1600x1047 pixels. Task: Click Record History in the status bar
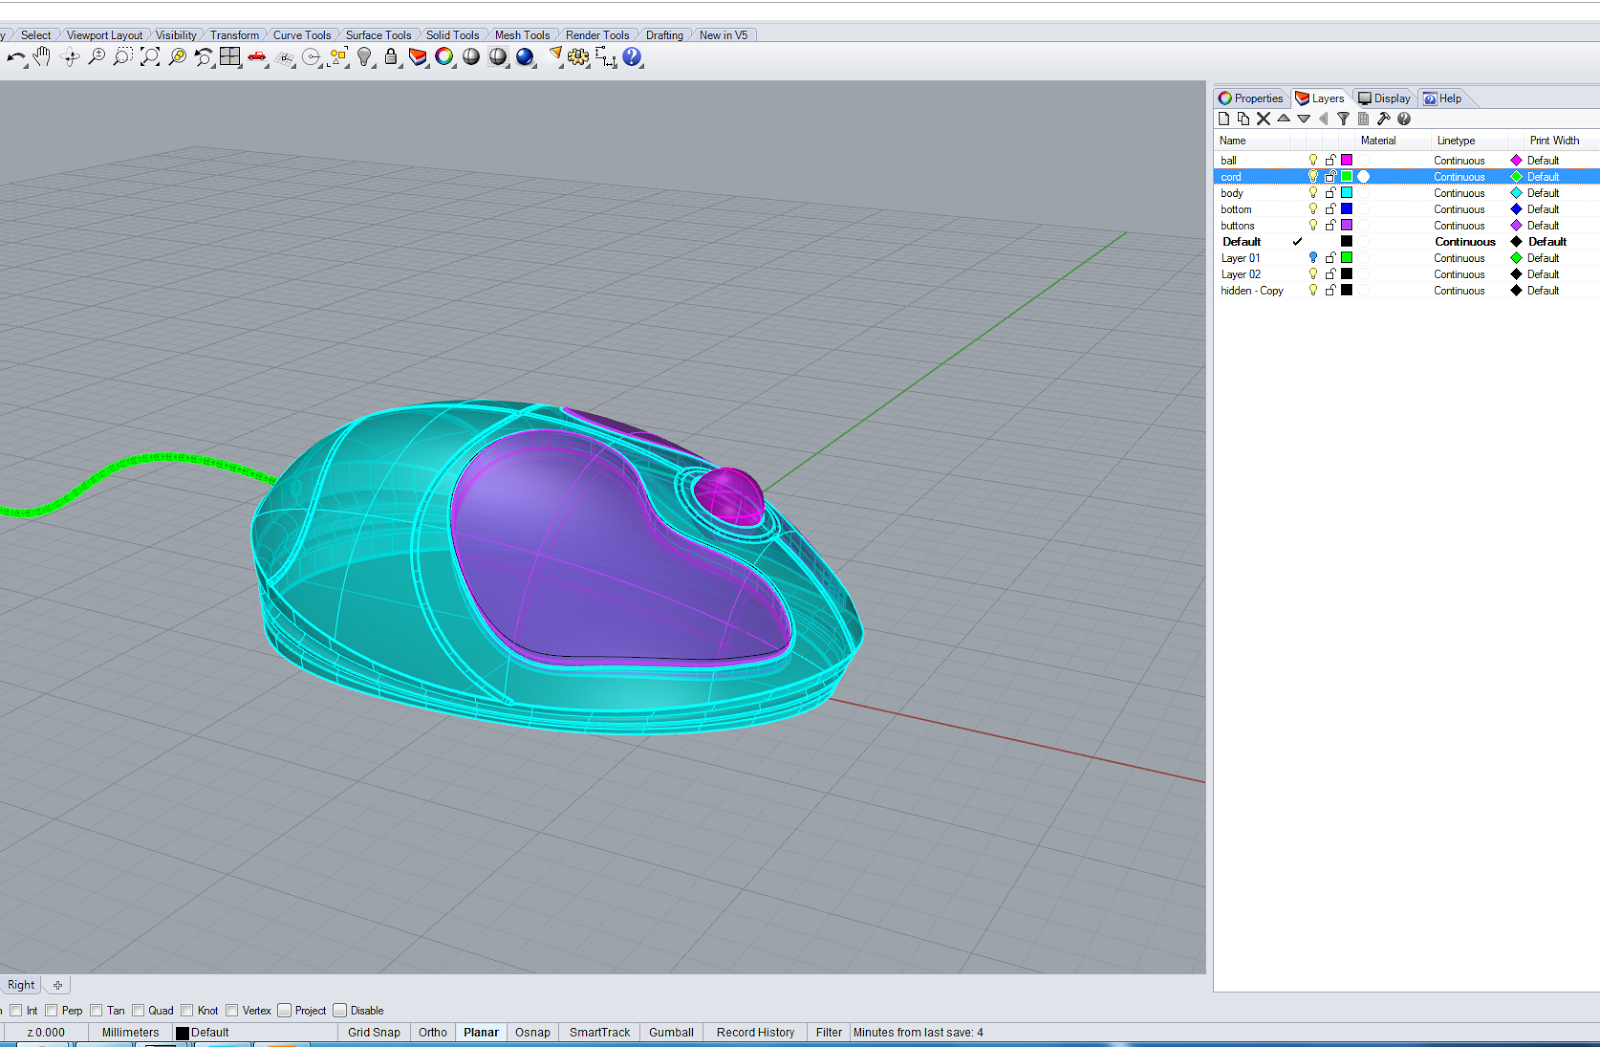(x=755, y=1032)
